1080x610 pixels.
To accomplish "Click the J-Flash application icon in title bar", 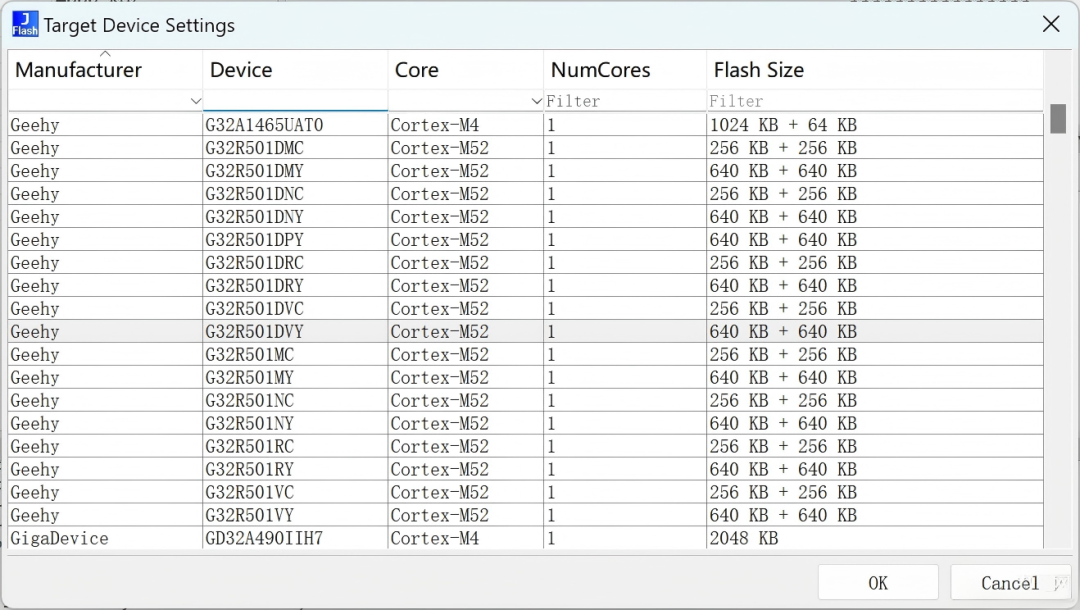I will coord(25,25).
